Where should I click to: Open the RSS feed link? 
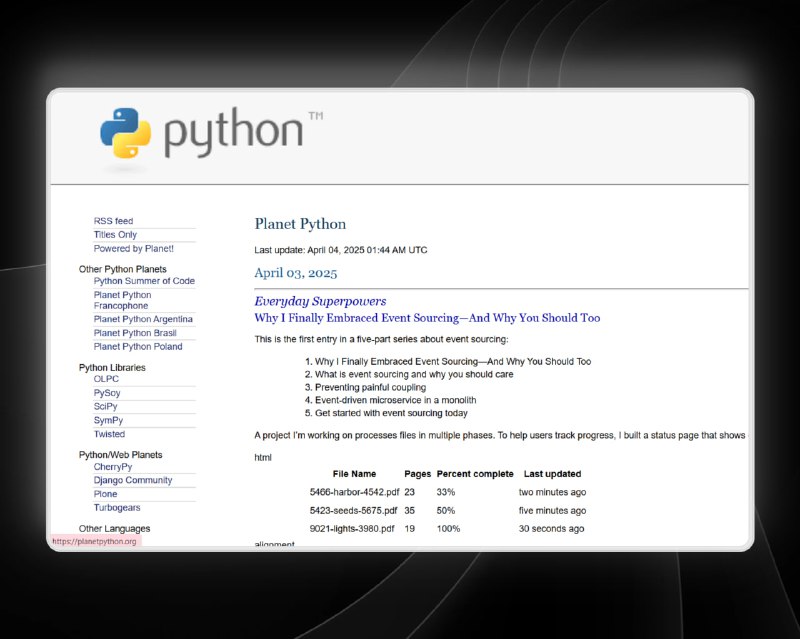point(113,221)
